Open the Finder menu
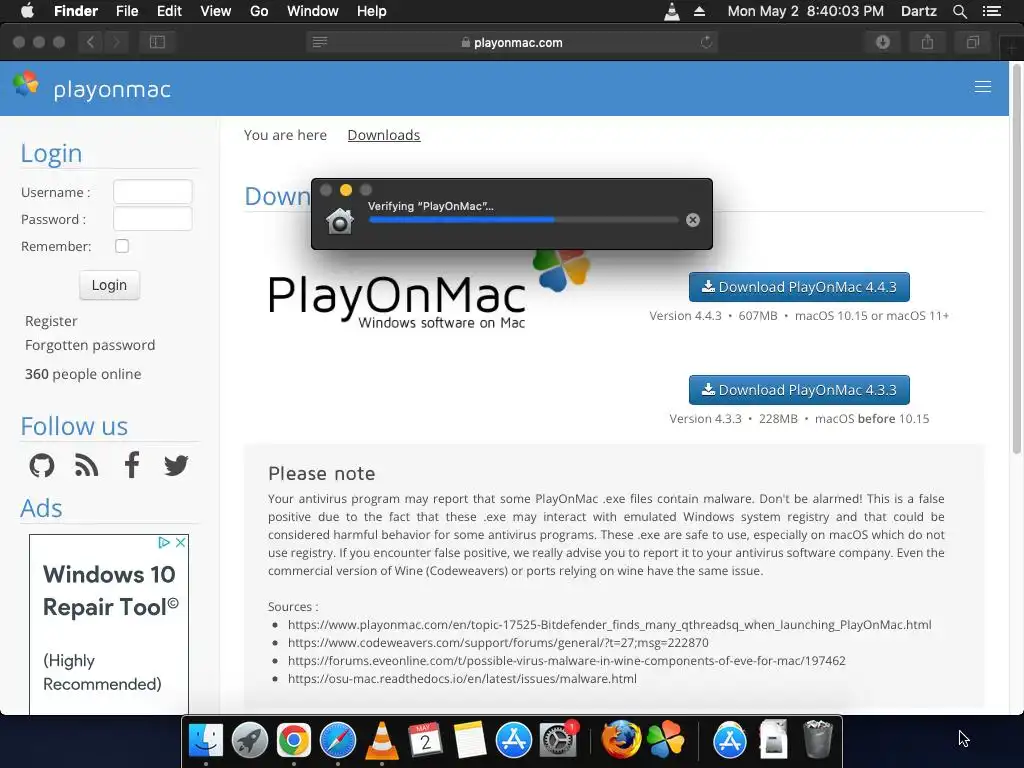Image resolution: width=1024 pixels, height=768 pixels. tap(76, 11)
